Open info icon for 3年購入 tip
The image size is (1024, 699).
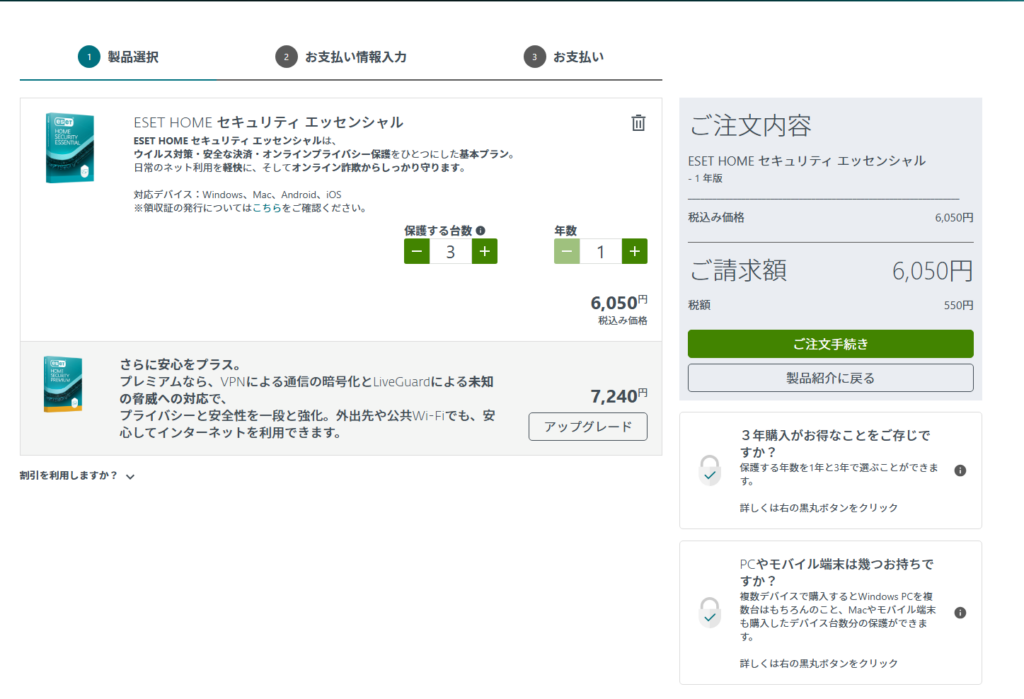pos(960,470)
